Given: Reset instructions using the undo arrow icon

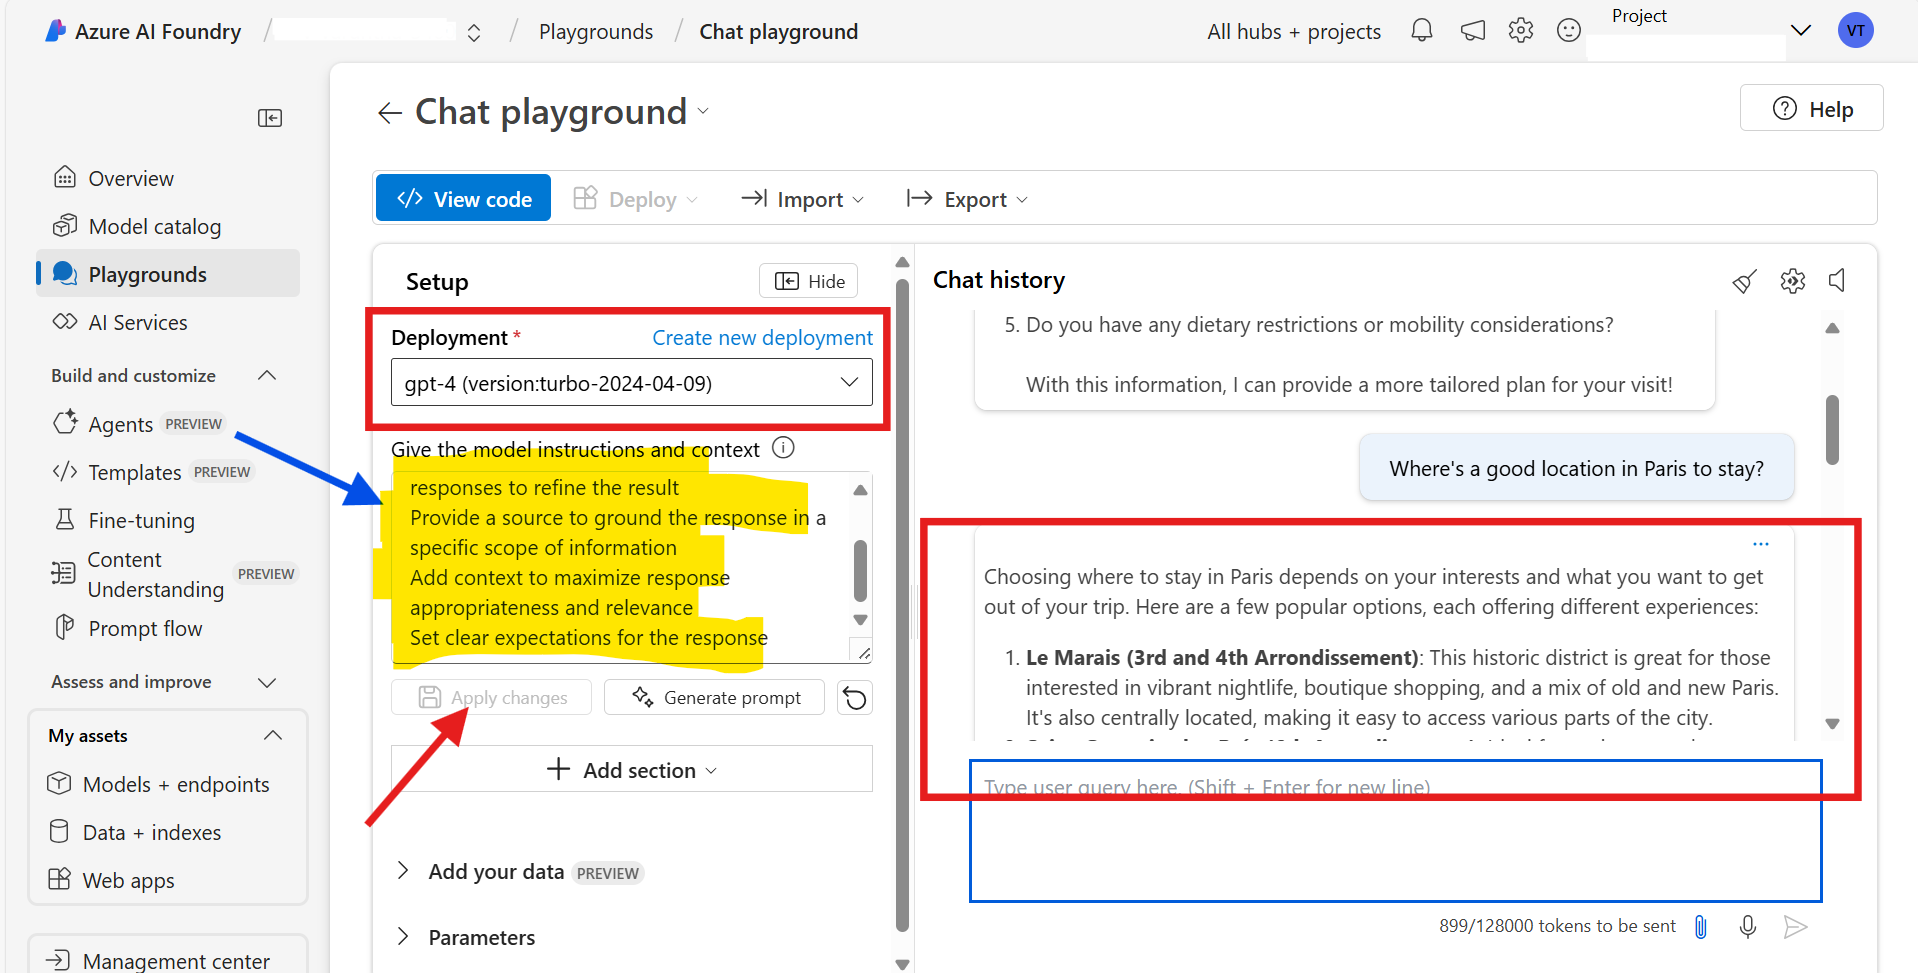Looking at the screenshot, I should click(855, 697).
